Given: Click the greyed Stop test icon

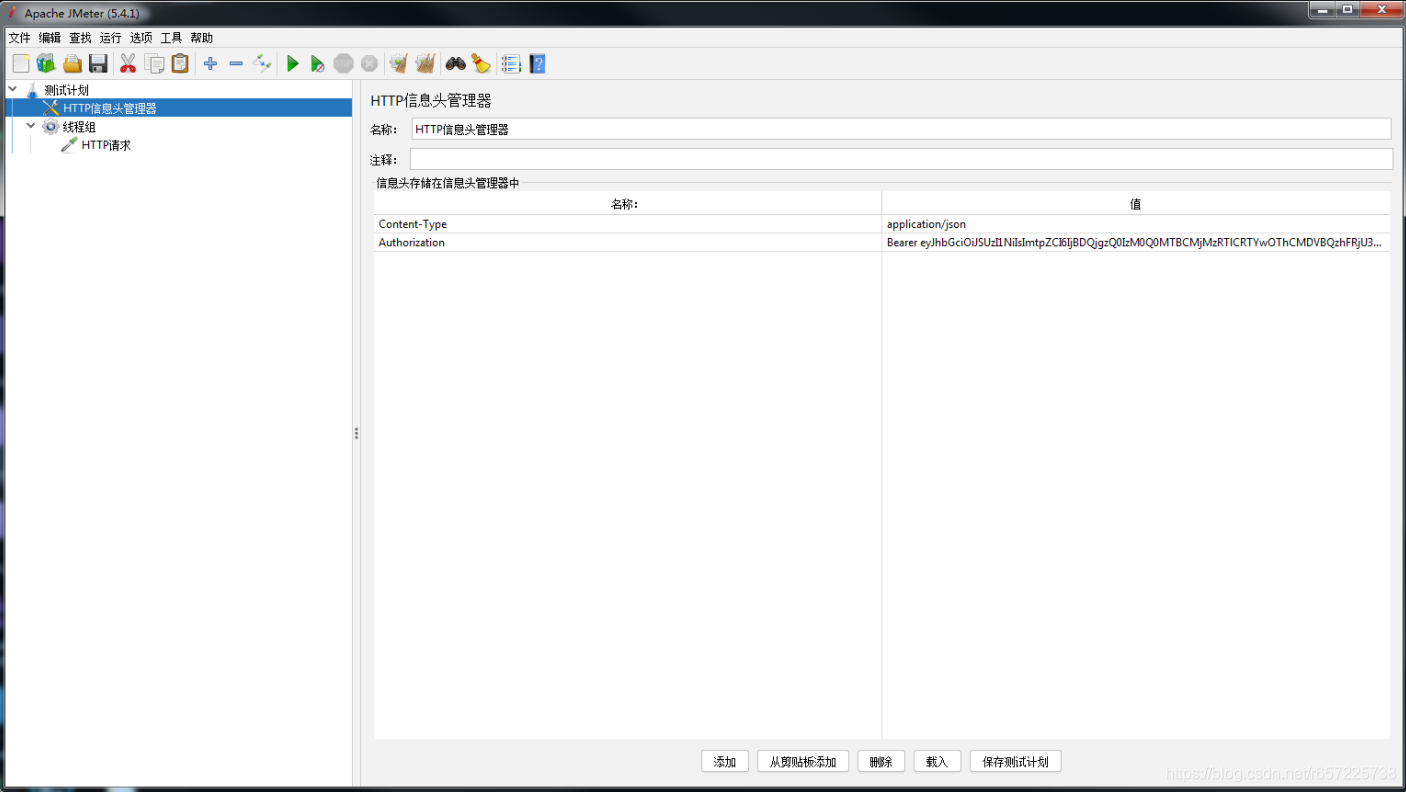Looking at the screenshot, I should click(x=343, y=64).
